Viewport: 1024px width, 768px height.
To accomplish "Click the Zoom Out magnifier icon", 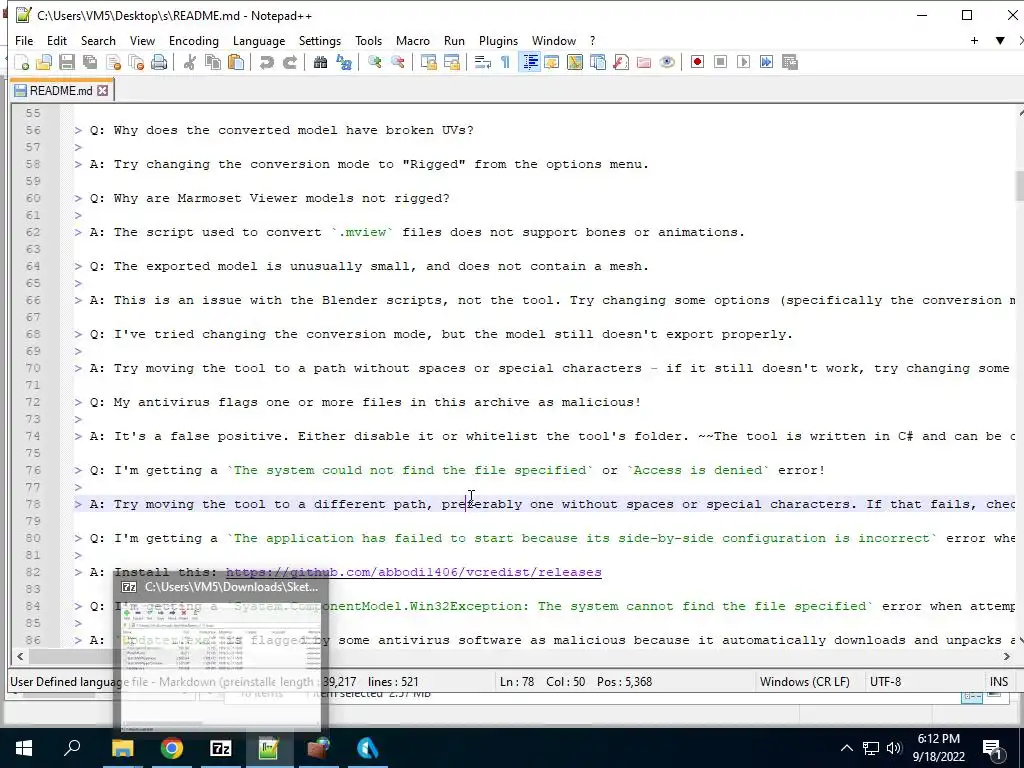I will [x=398, y=62].
